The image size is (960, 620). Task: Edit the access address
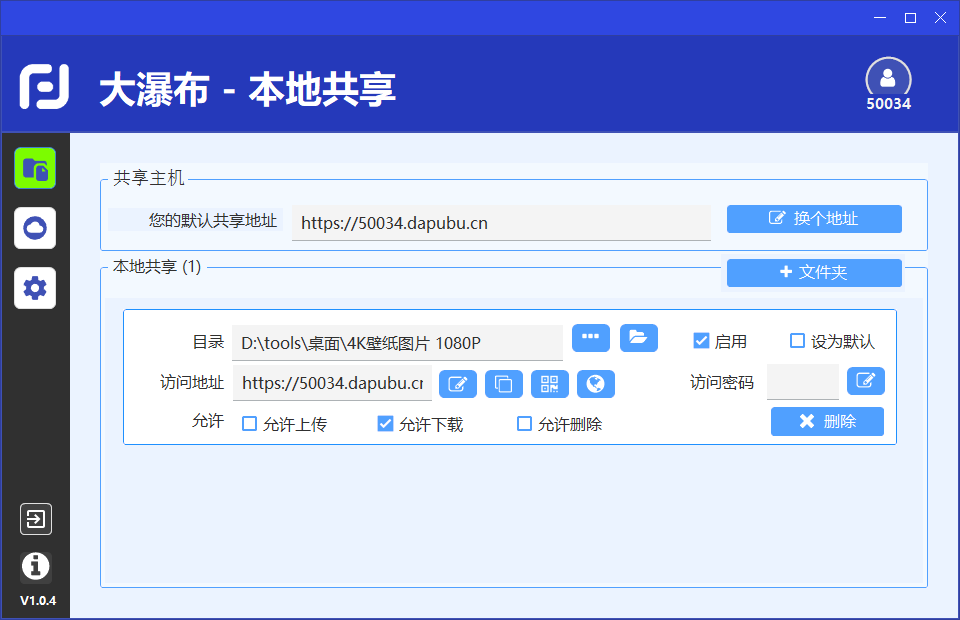(x=458, y=383)
